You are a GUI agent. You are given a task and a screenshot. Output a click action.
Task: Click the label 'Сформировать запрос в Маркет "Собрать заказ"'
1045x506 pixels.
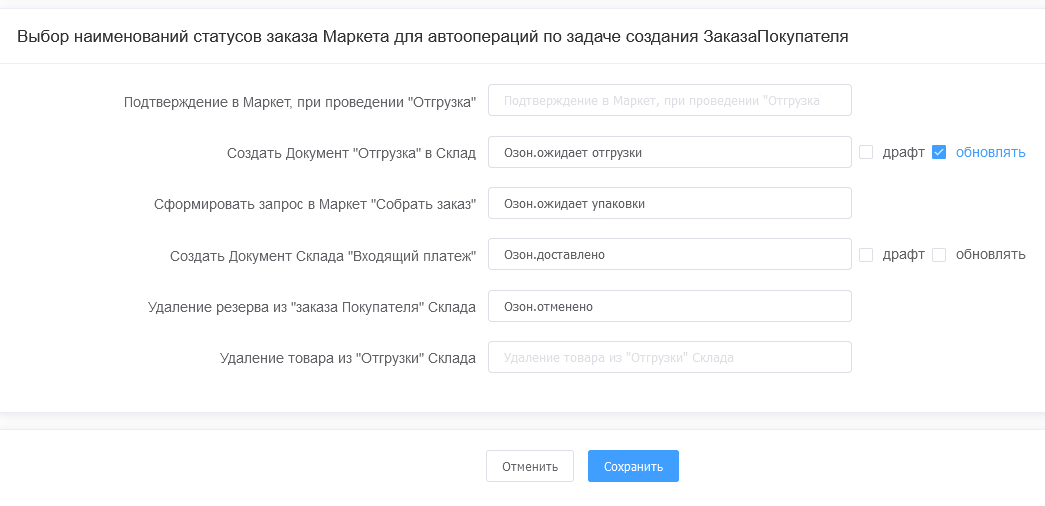pyautogui.click(x=315, y=204)
